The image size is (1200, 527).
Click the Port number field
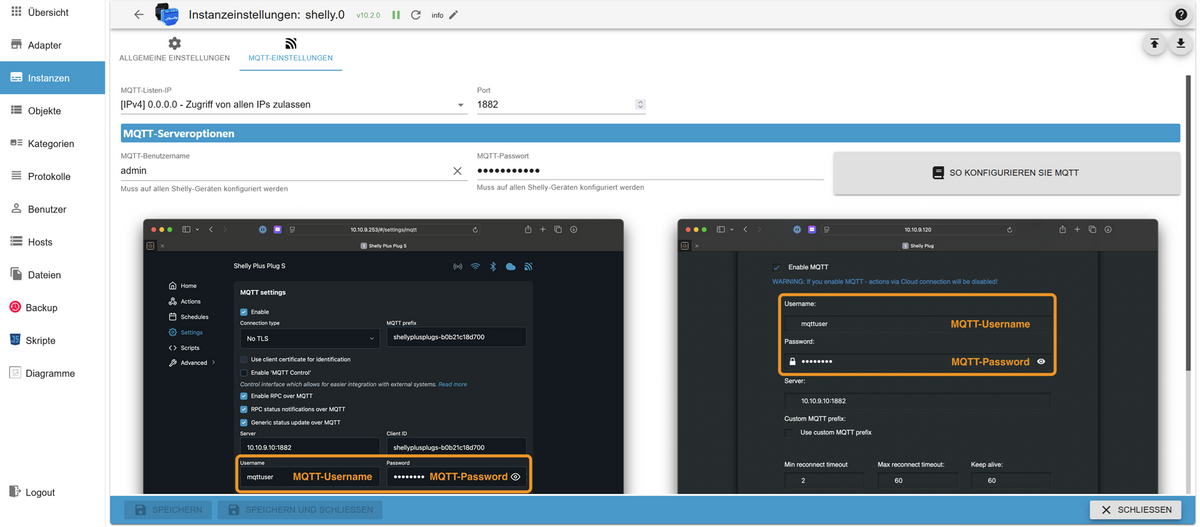click(x=555, y=104)
